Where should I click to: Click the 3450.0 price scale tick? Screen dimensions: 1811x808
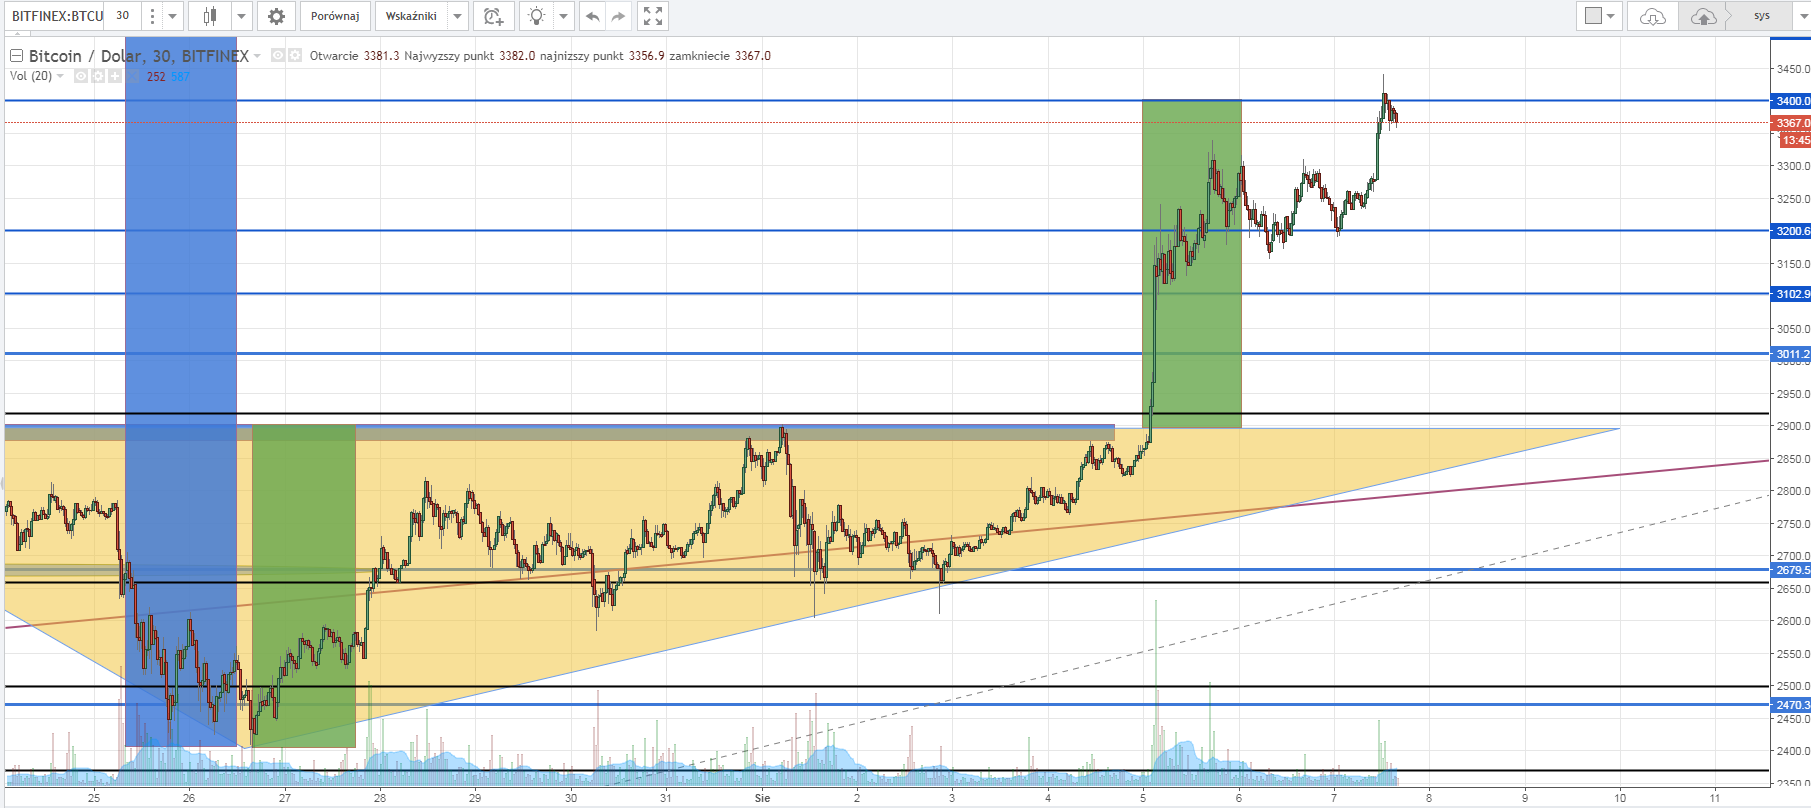pos(1792,69)
